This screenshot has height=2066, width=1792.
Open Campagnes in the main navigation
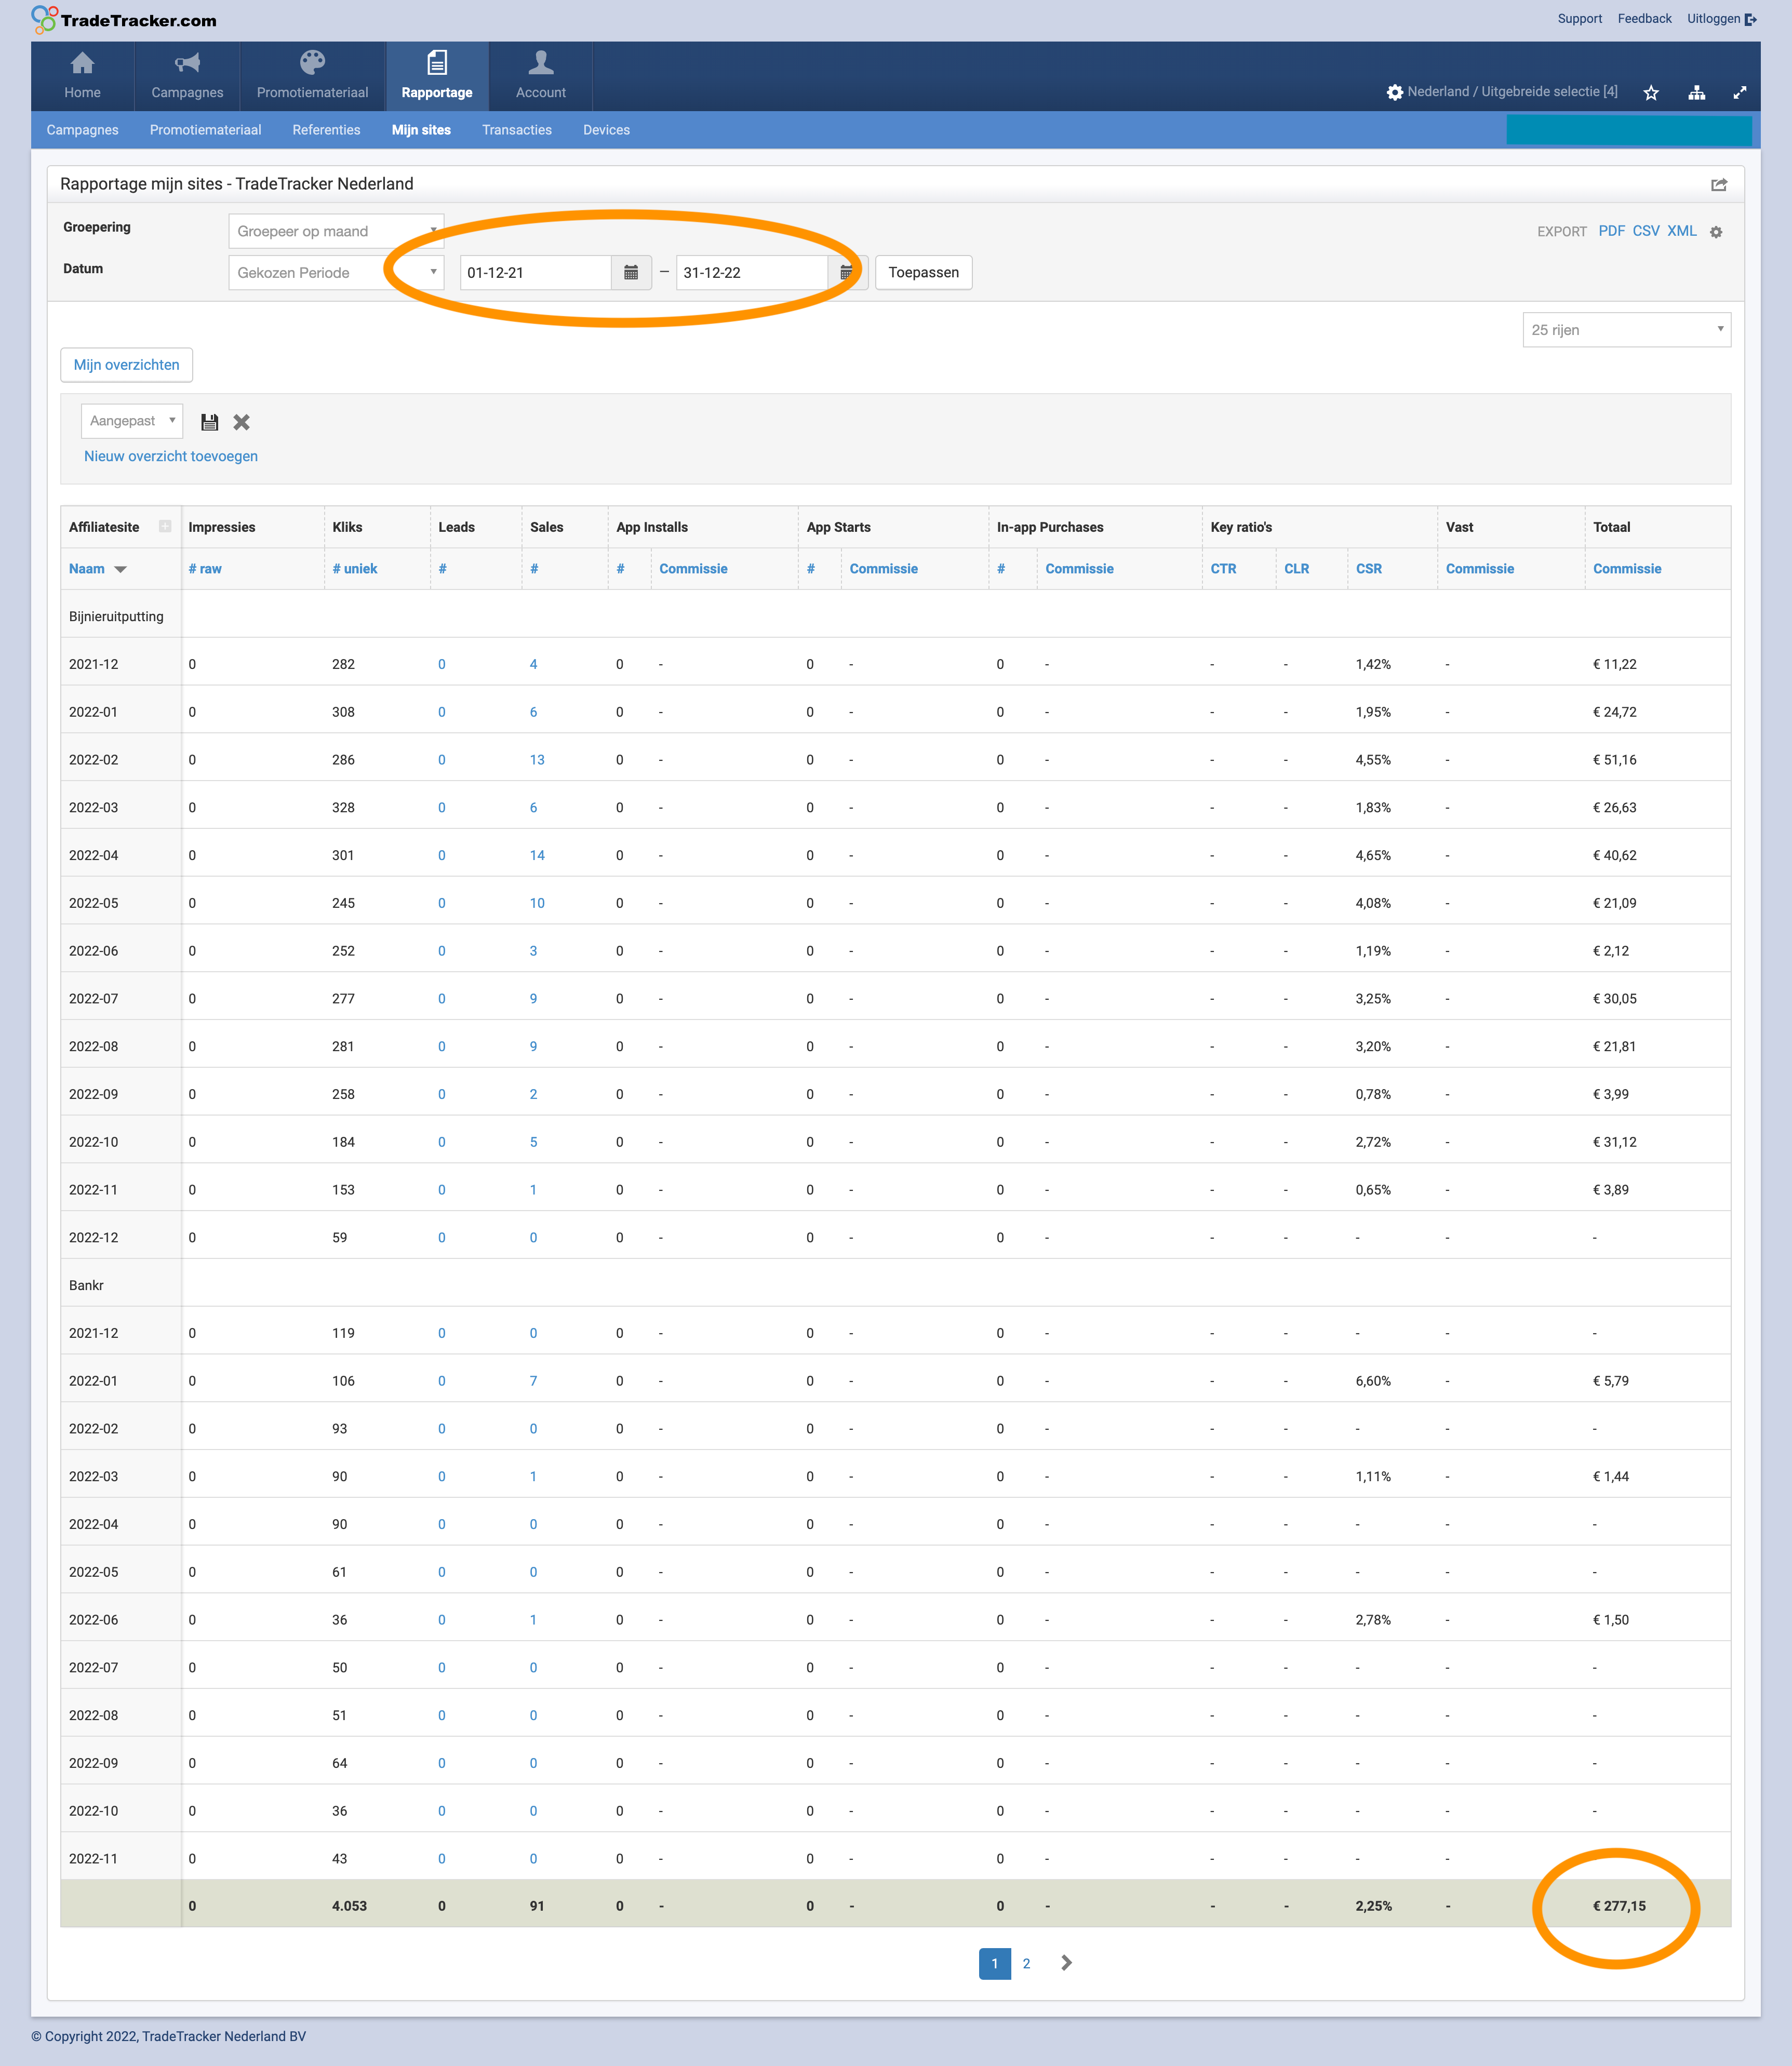pyautogui.click(x=187, y=76)
